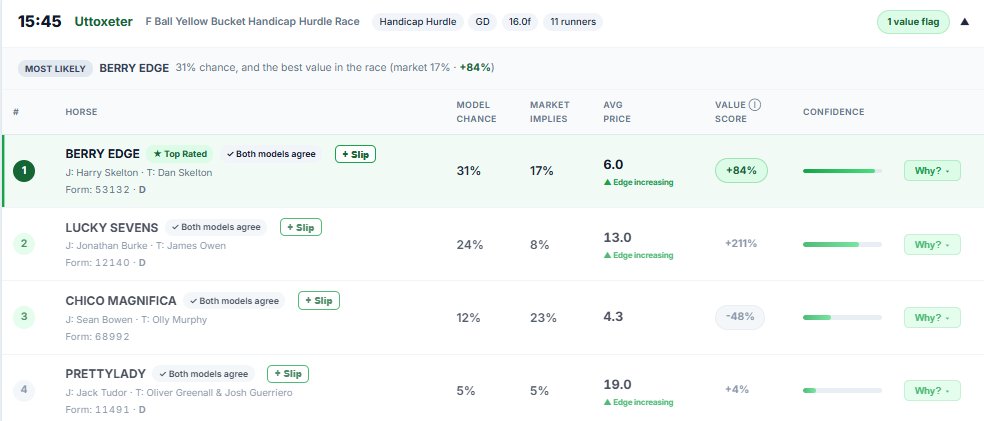Select the CHICO MAGNIFICA horse name
The width and height of the screenshot is (984, 421).
121,301
